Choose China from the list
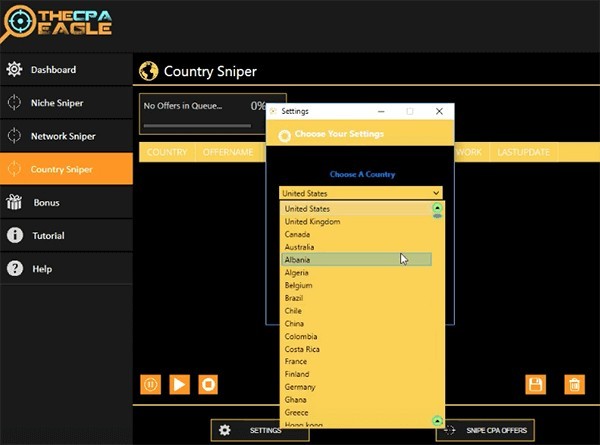The height and width of the screenshot is (445, 600). coord(357,323)
